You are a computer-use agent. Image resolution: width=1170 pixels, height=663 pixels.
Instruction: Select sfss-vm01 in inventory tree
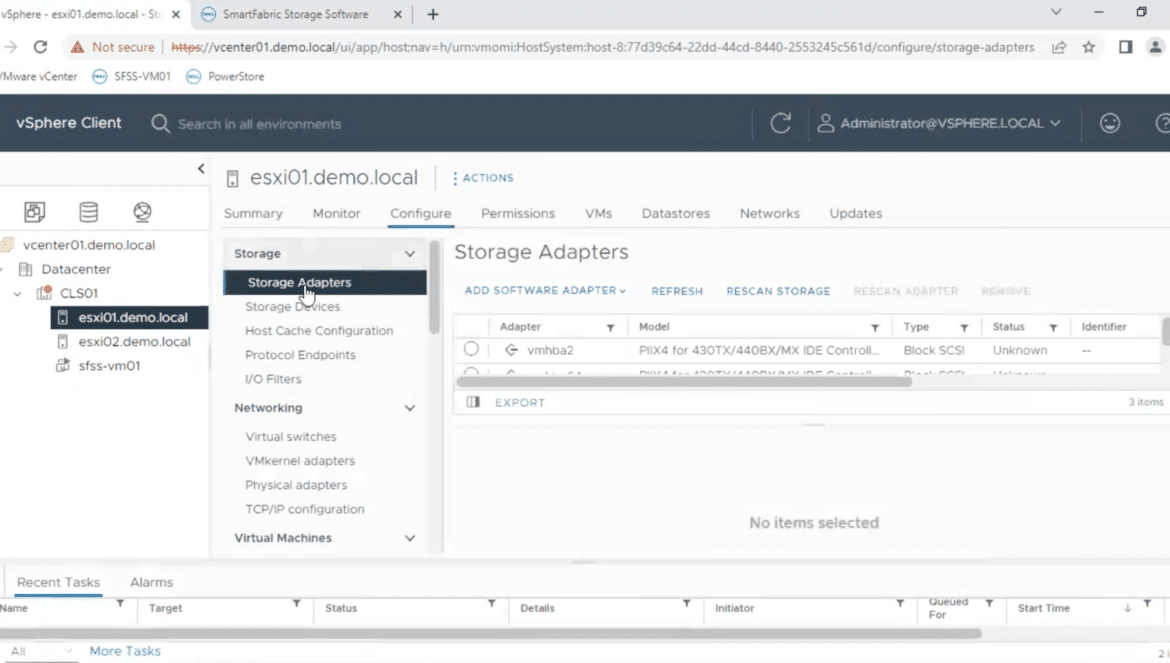(x=109, y=365)
